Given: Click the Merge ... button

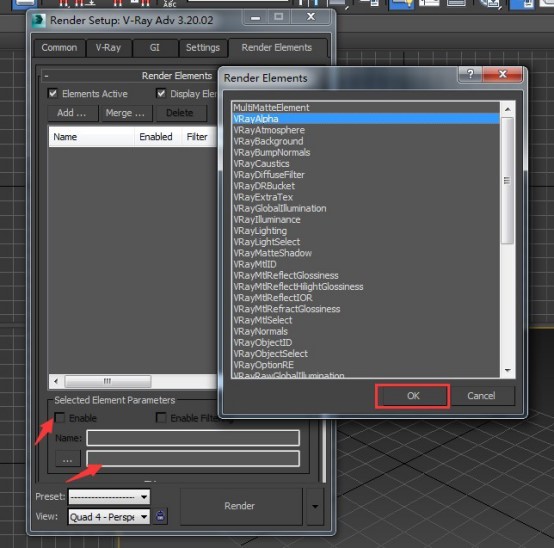Looking at the screenshot, I should (x=126, y=113).
